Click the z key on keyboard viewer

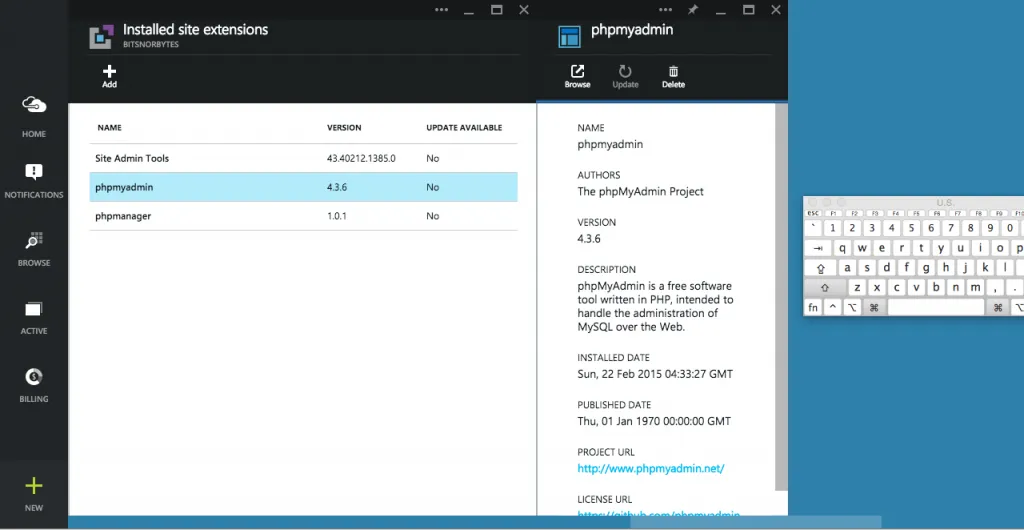[857, 287]
